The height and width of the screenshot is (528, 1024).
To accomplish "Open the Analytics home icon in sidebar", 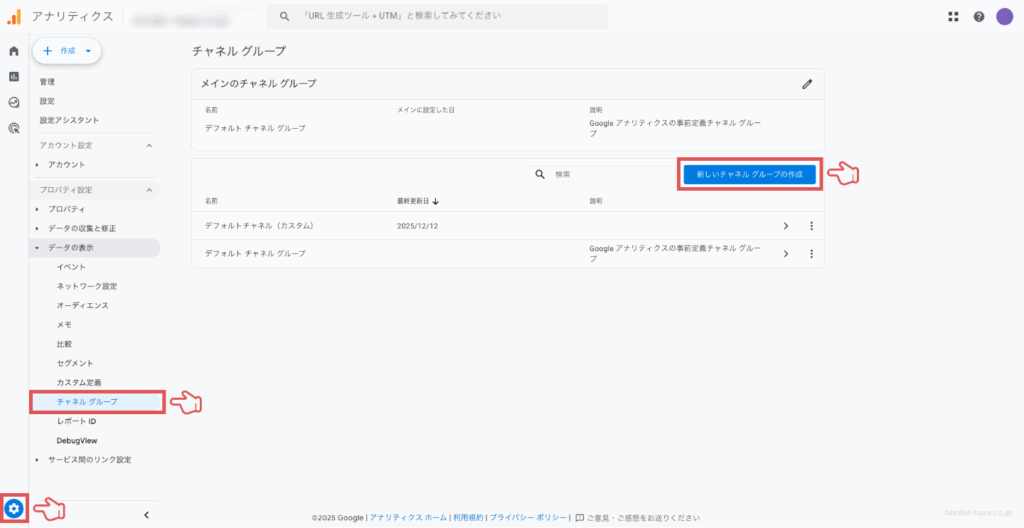I will [x=14, y=51].
